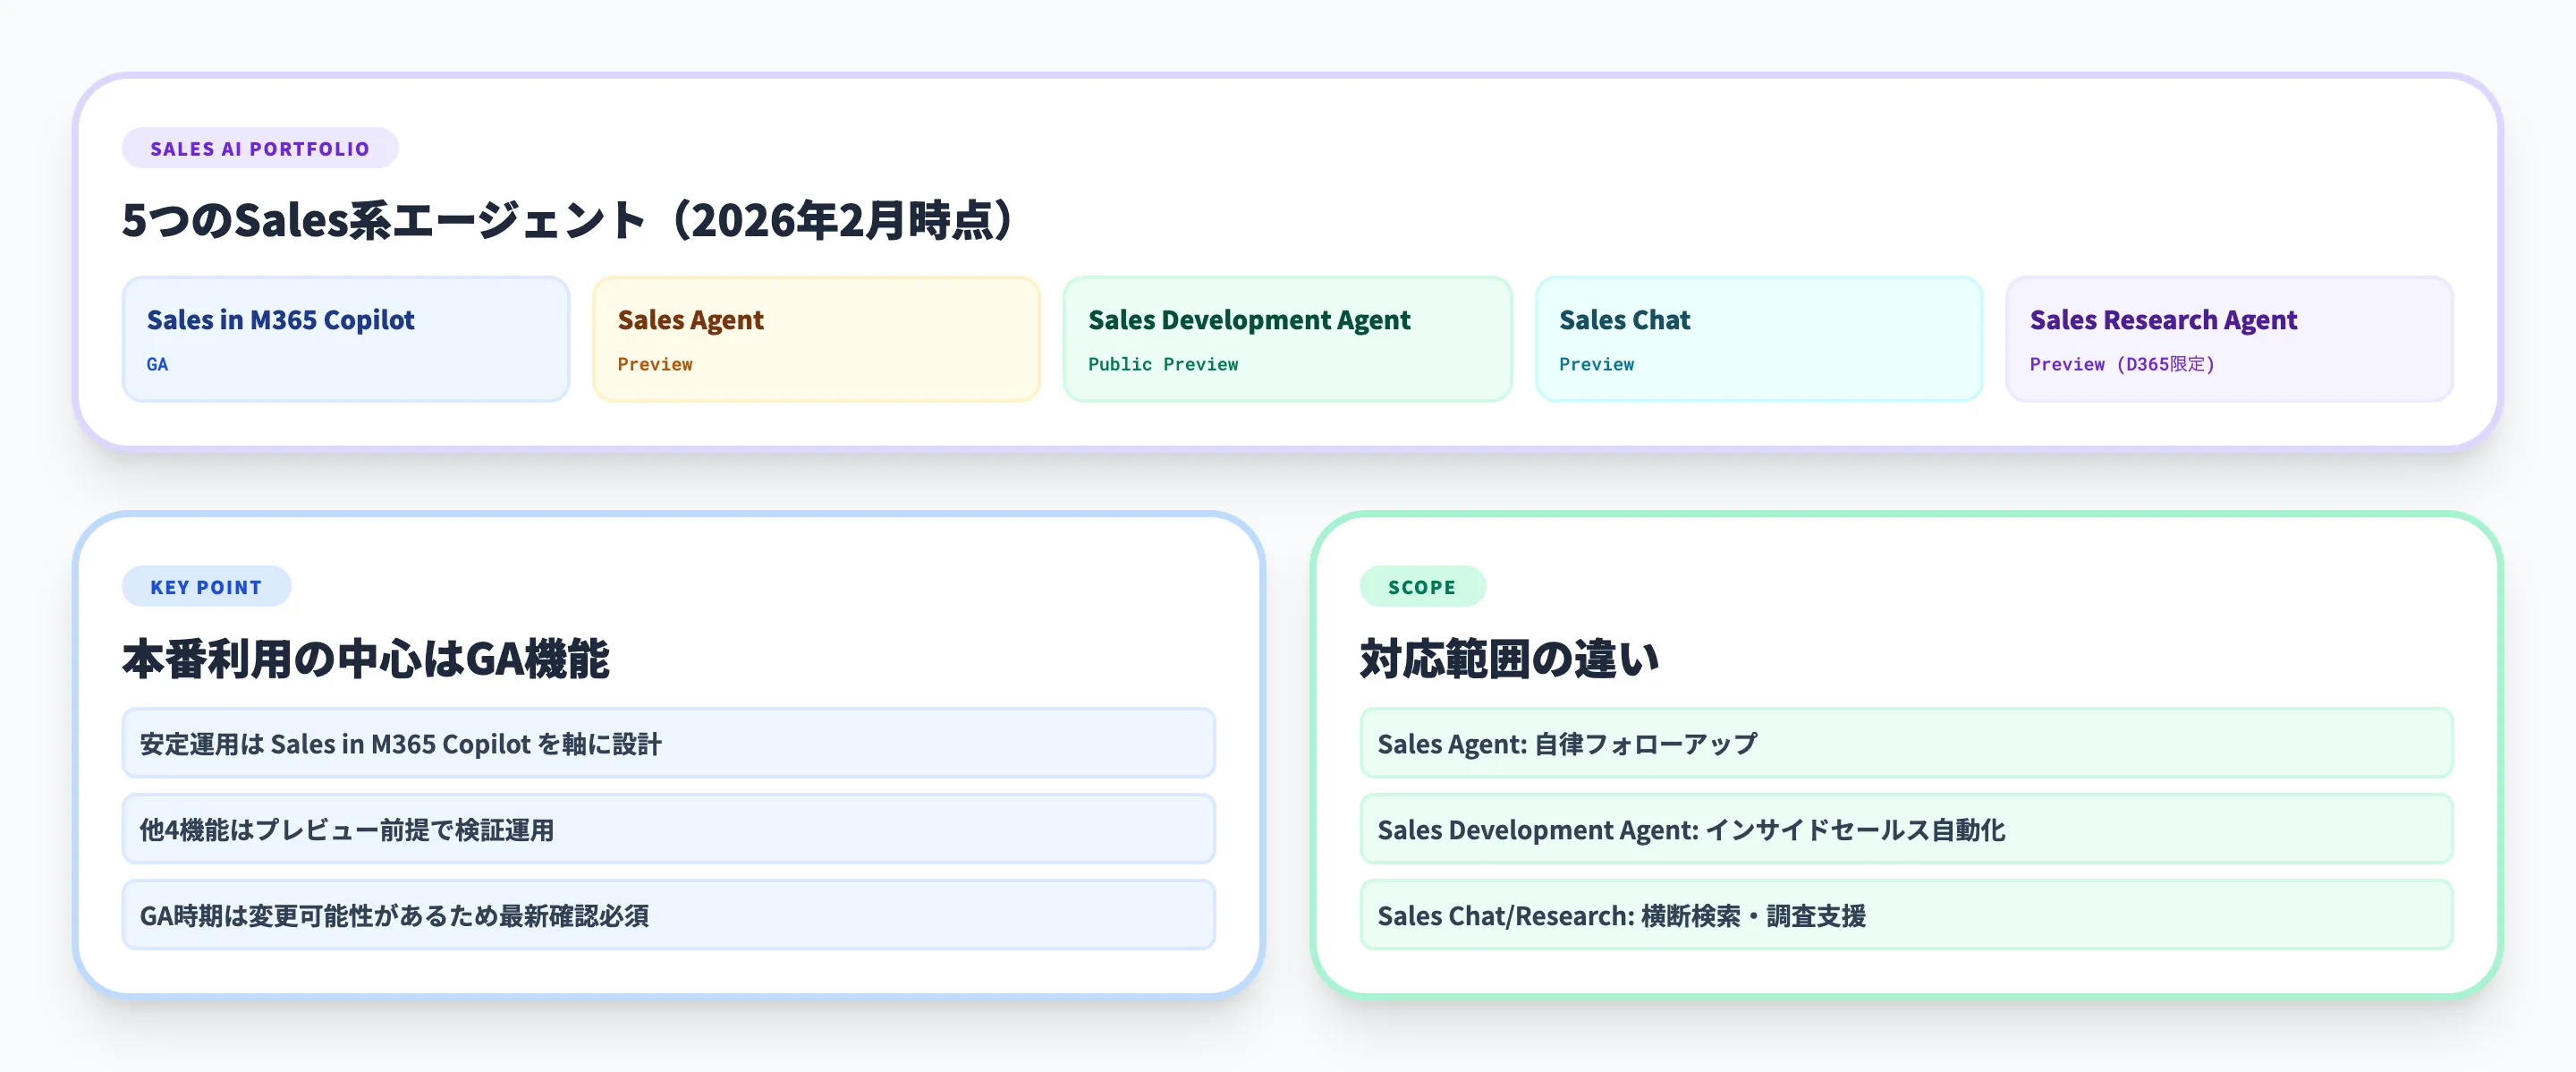Viewport: 2576px width, 1072px height.
Task: Select the item GA時期は変更可能性があるため最新確認必須
Action: 667,915
